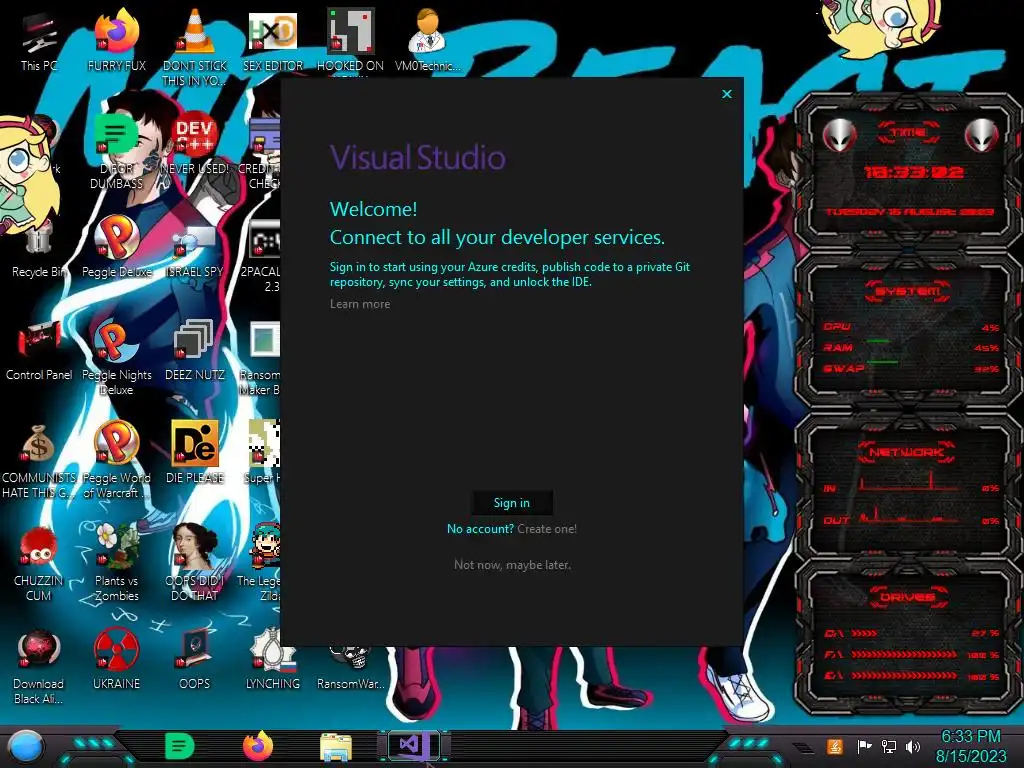This screenshot has height=768, width=1024.
Task: Click the Action Center flag tray icon
Action: 865,746
